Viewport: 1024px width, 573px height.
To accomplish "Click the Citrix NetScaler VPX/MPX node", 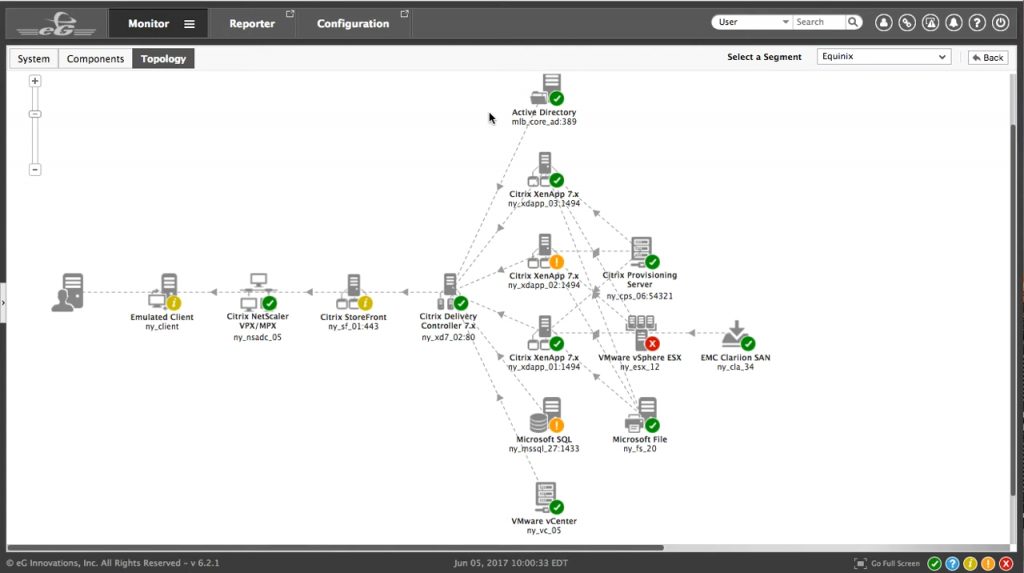I will coord(259,292).
